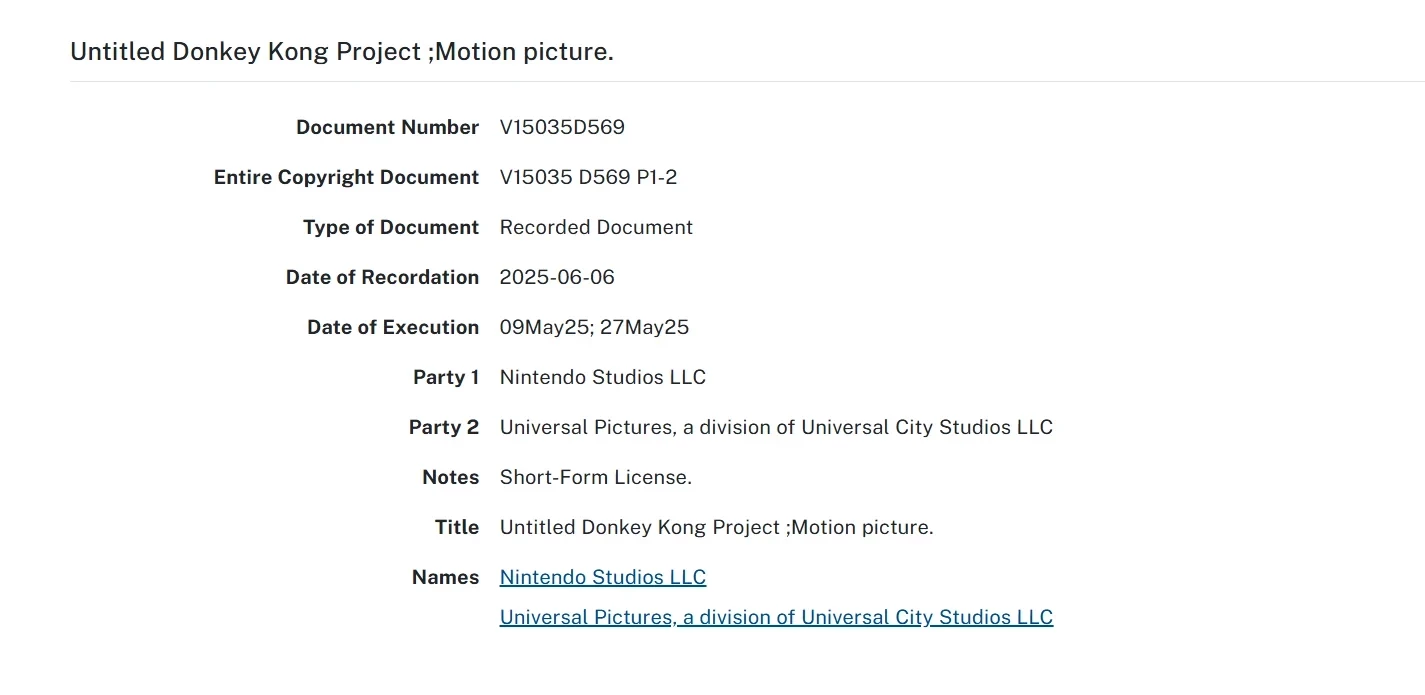Click the Date of Recordation label
This screenshot has width=1425, height=695.
coord(382,277)
